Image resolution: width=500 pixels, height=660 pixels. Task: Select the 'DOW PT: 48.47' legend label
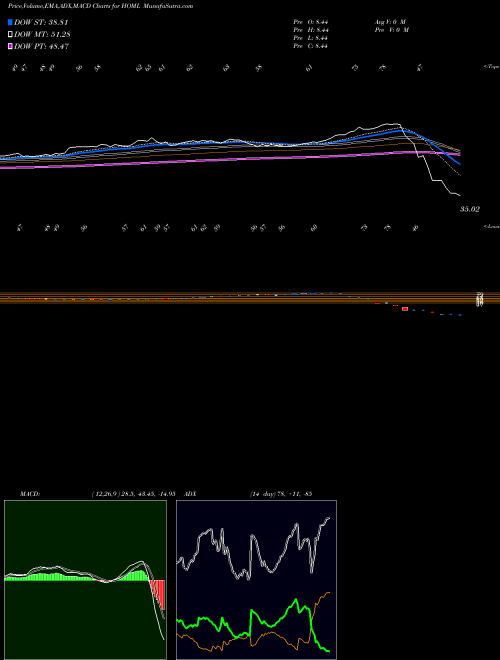tap(42, 46)
